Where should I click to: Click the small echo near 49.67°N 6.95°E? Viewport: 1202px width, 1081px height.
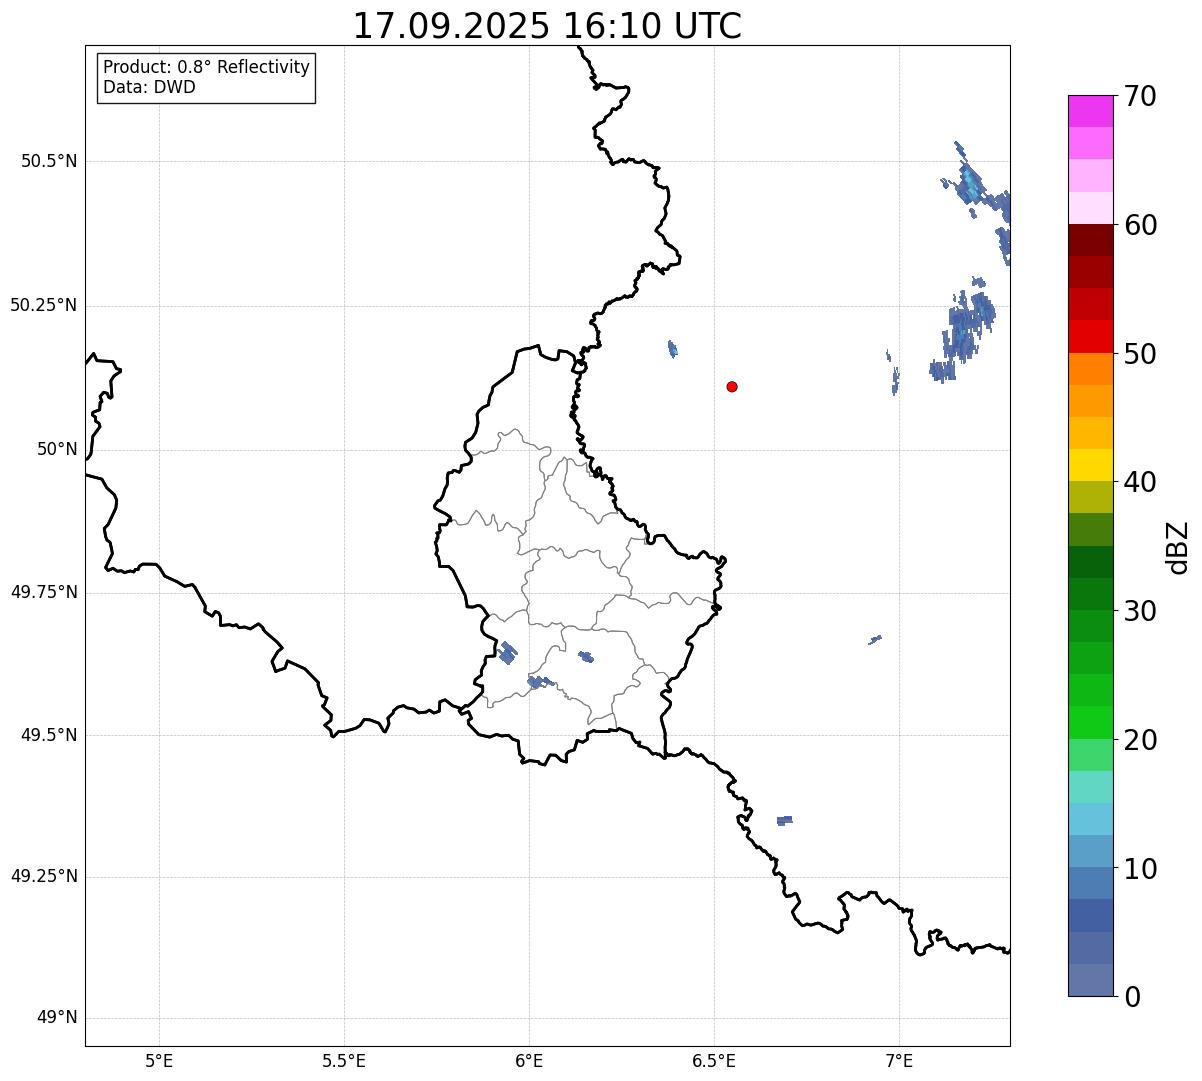click(x=875, y=639)
